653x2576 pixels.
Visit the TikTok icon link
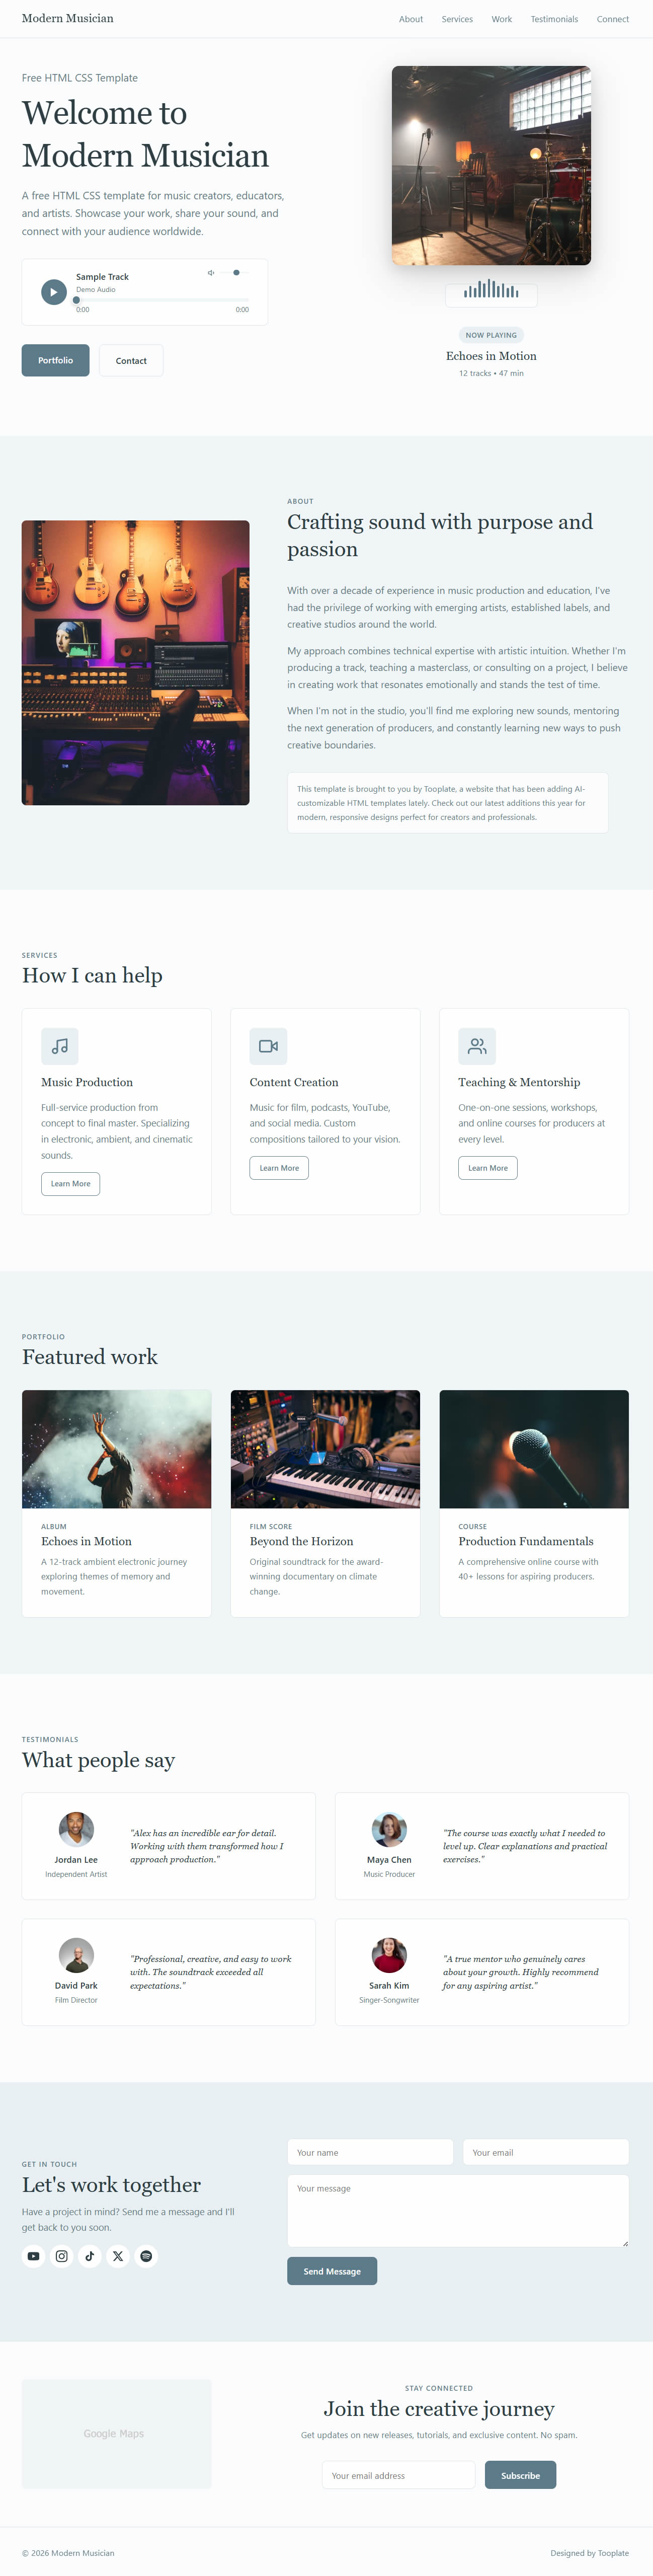(90, 2255)
